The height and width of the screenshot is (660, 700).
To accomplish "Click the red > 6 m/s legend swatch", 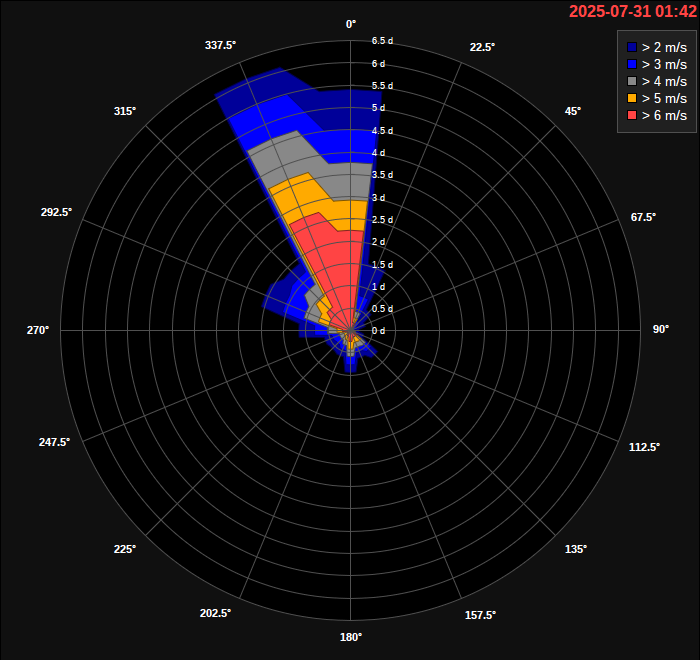I will pos(632,115).
